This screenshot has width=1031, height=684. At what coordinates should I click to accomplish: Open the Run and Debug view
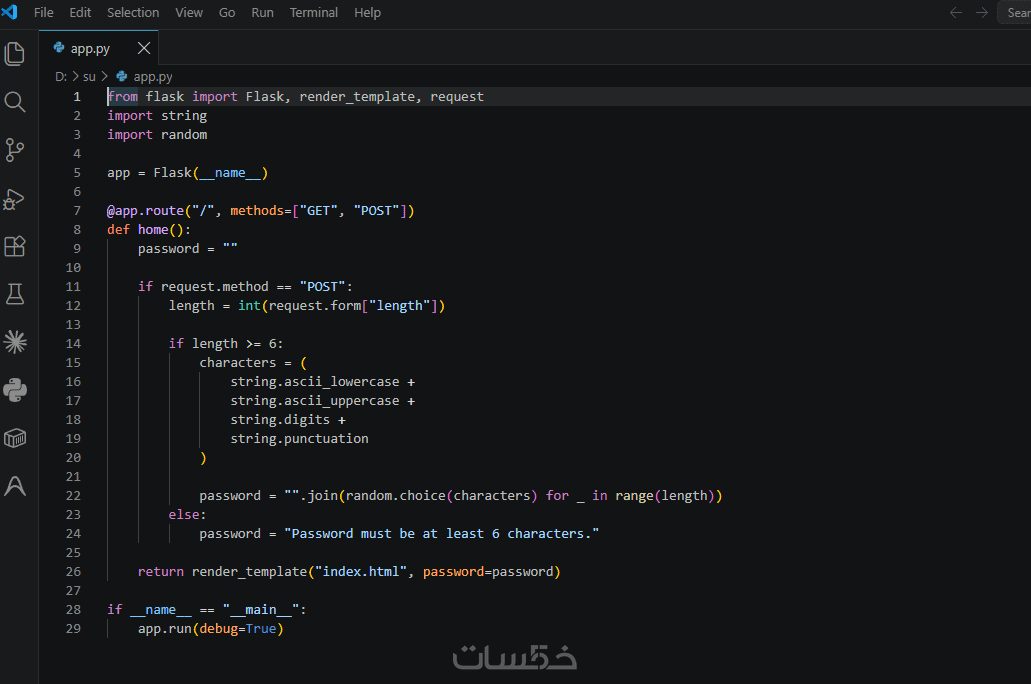[x=14, y=199]
